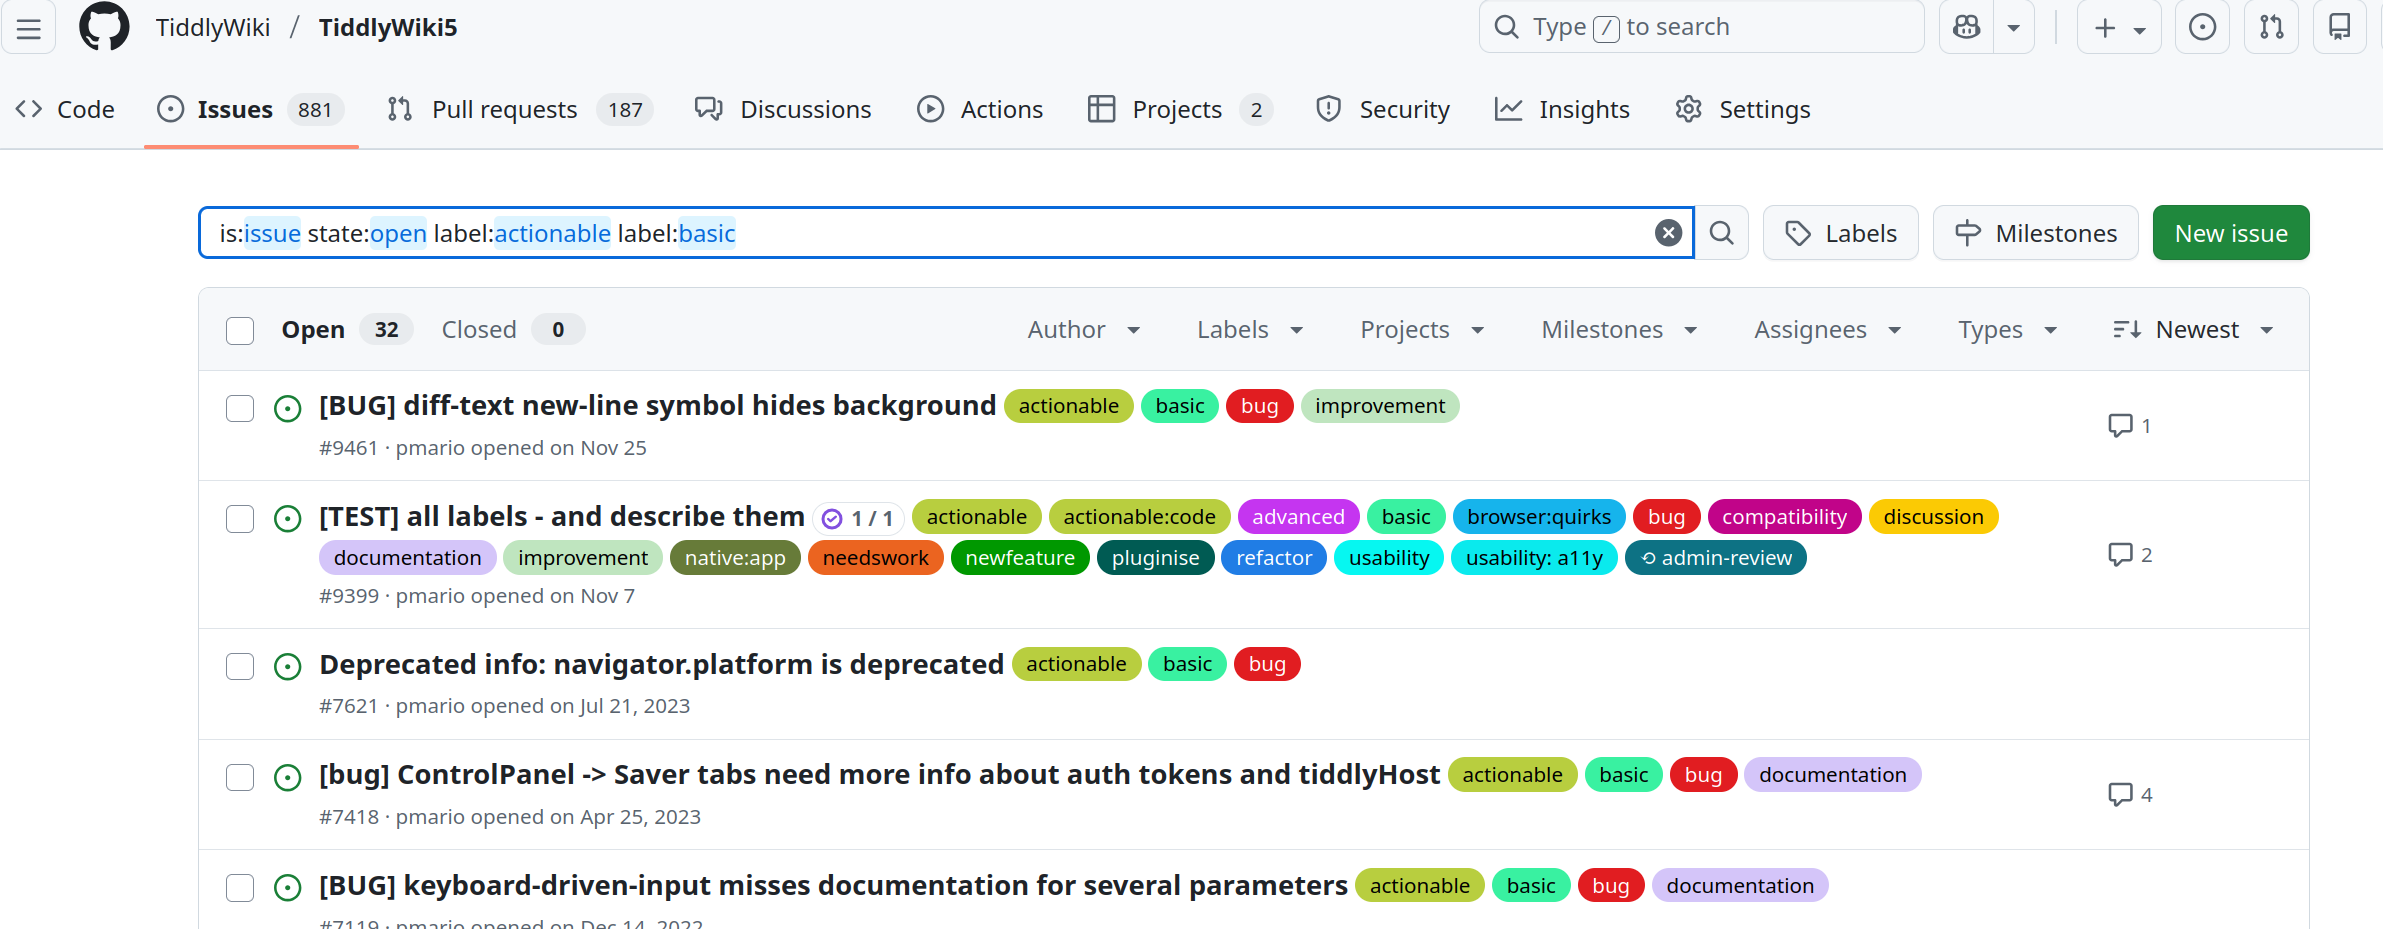Click the search magnifier button
The width and height of the screenshot is (2383, 929).
(x=1721, y=233)
